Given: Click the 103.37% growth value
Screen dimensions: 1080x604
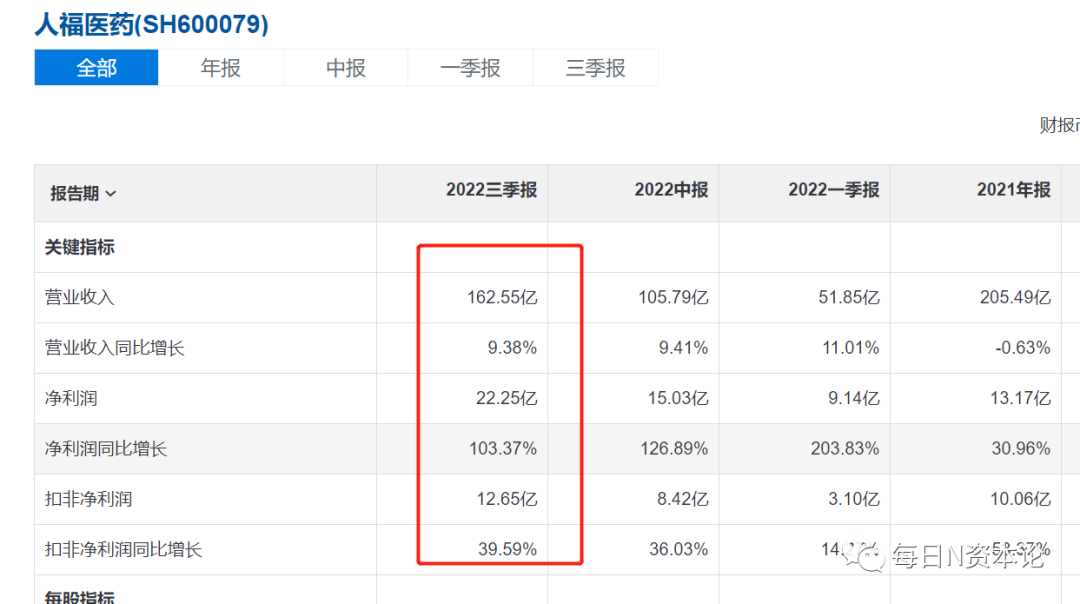Looking at the screenshot, I should click(x=503, y=448).
